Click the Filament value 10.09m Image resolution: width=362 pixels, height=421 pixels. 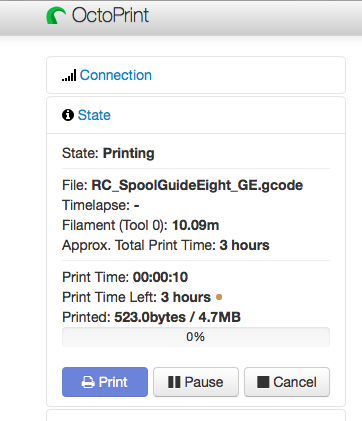tap(195, 226)
